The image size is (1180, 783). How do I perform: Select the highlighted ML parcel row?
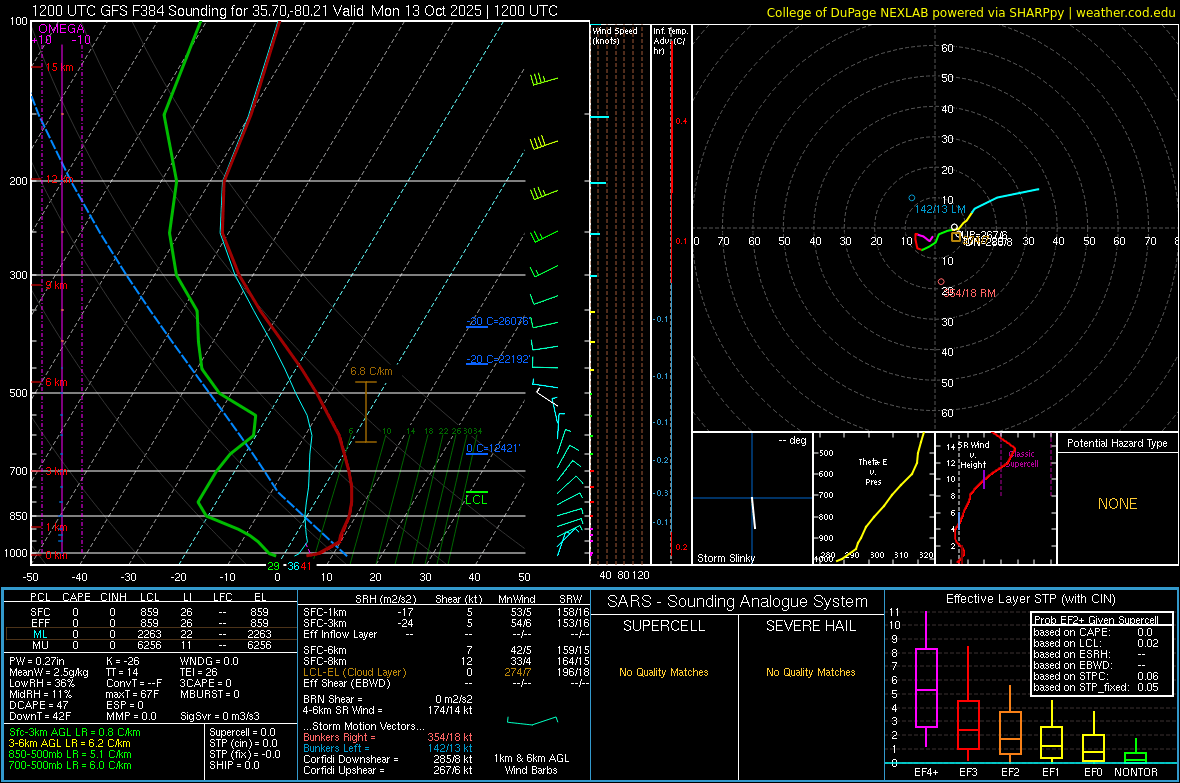tap(149, 634)
